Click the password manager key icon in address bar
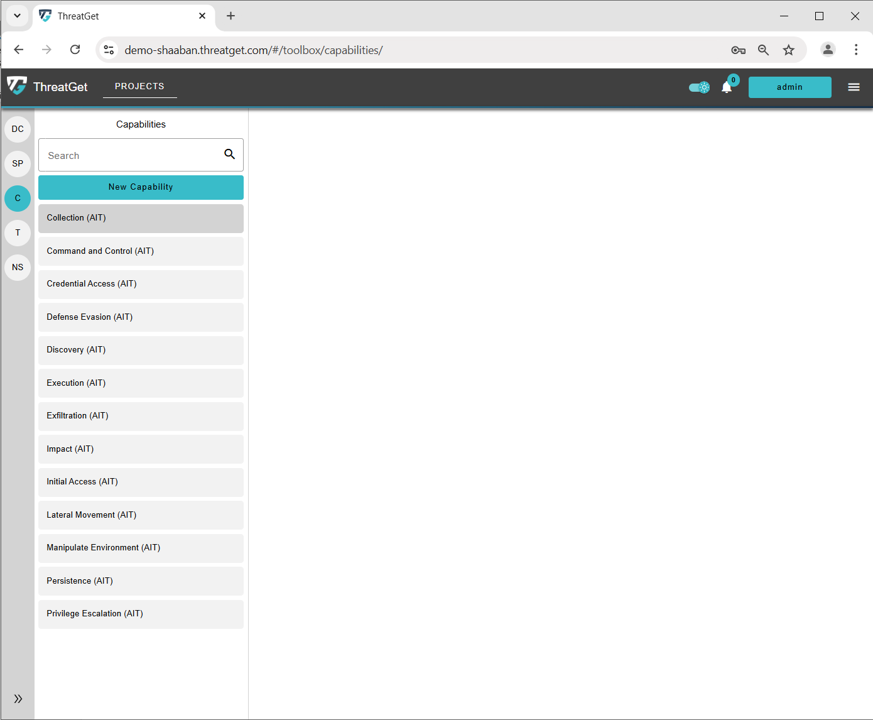This screenshot has width=873, height=720. (x=738, y=49)
